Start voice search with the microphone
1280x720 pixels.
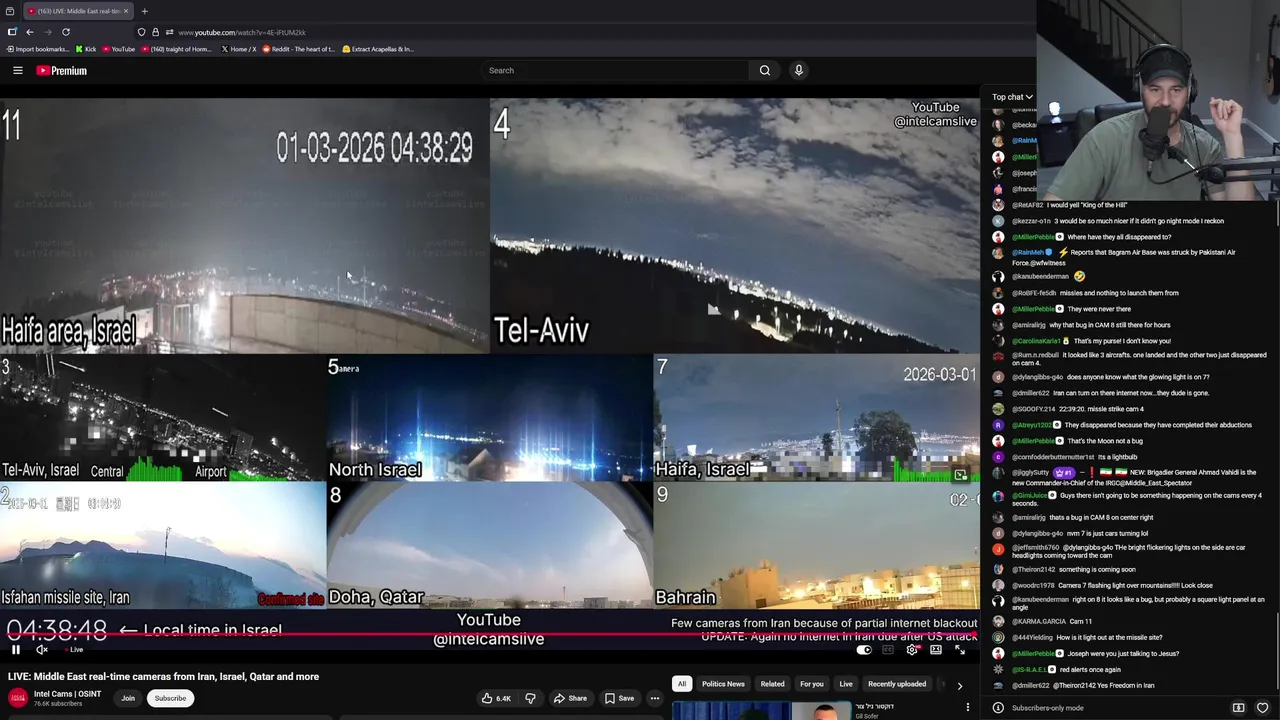798,70
